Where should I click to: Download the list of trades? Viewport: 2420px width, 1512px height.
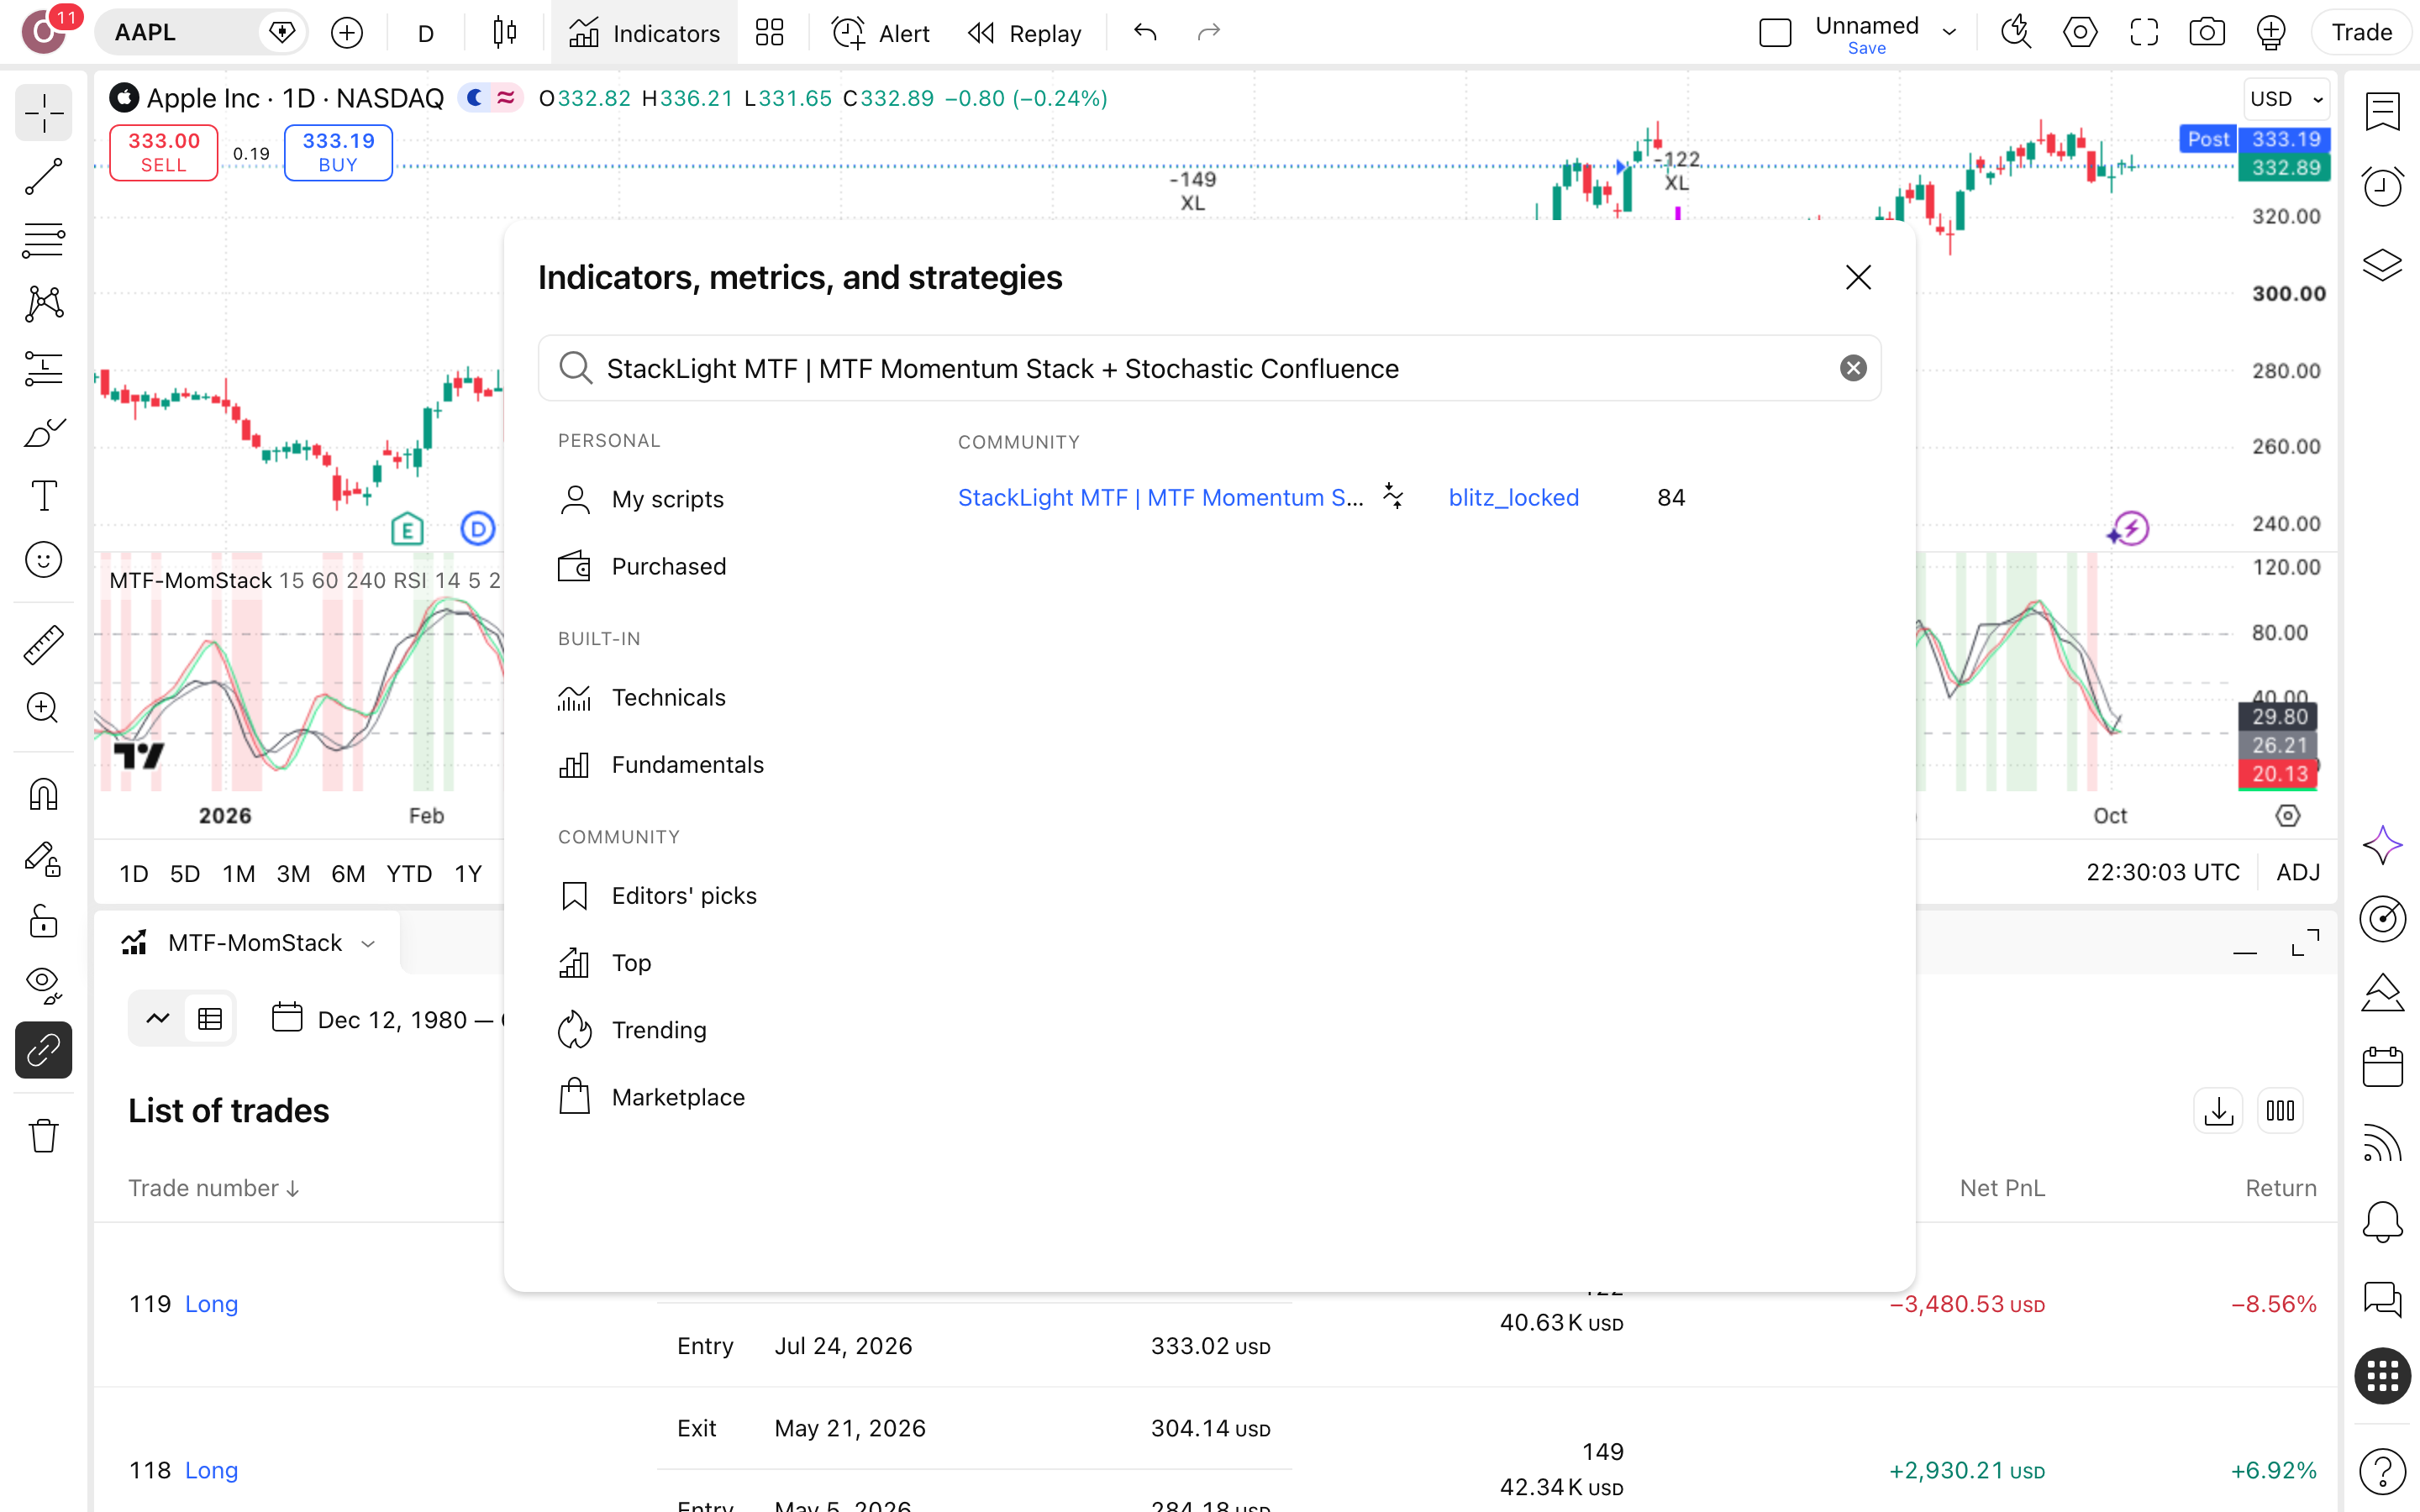pyautogui.click(x=2219, y=1111)
